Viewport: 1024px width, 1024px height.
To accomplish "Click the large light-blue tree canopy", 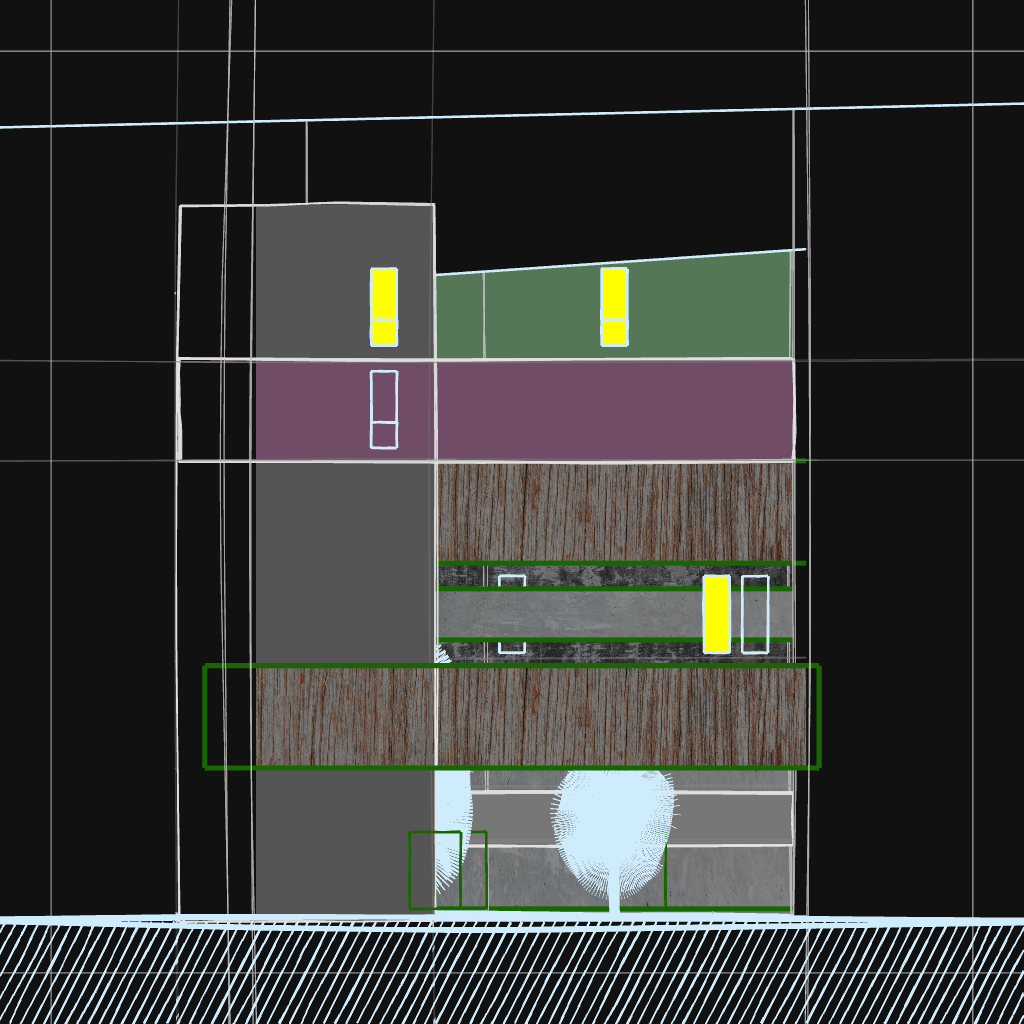I will pyautogui.click(x=615, y=825).
